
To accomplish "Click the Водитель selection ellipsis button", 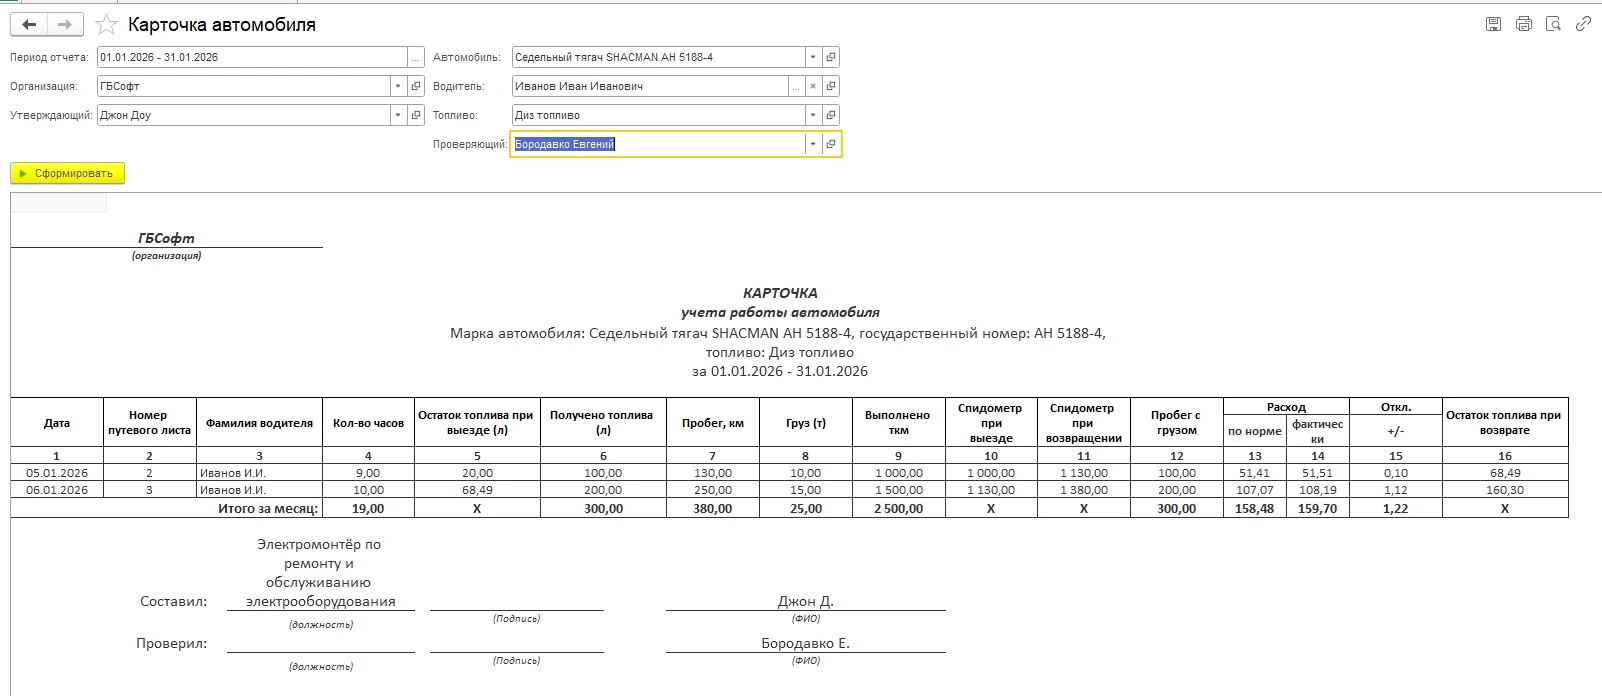I will tap(796, 87).
